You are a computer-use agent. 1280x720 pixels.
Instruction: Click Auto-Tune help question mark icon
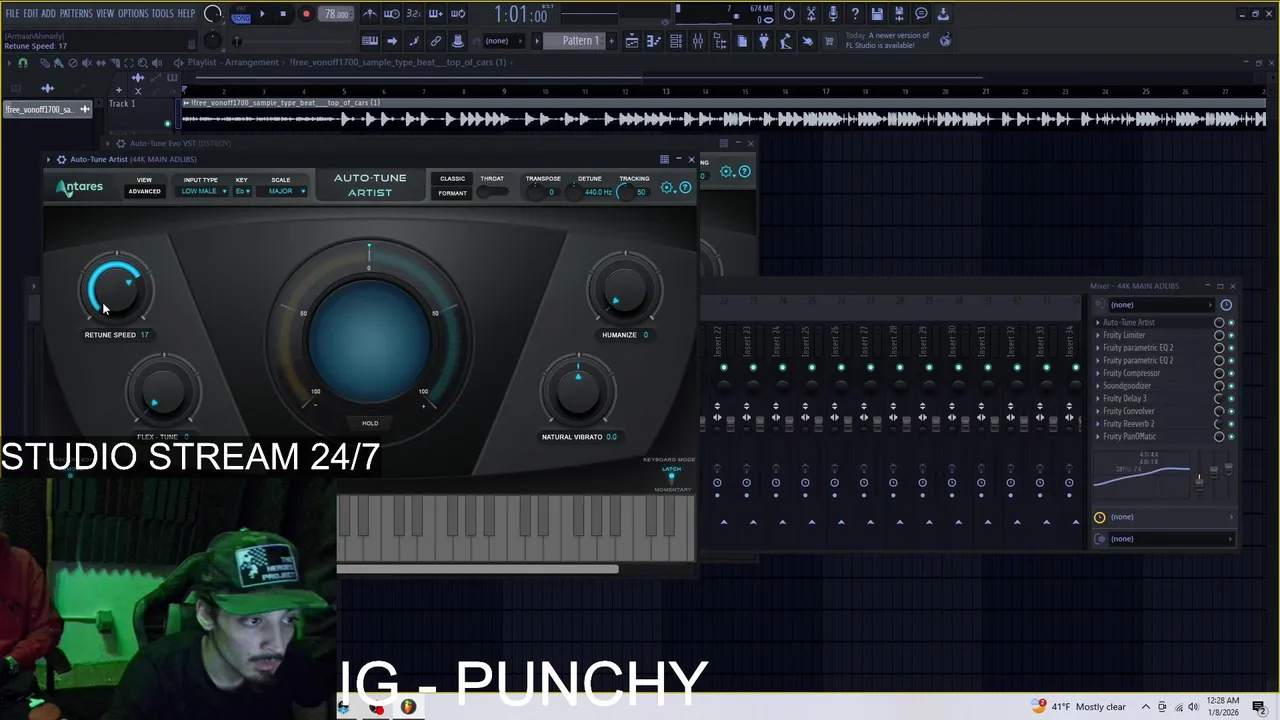[685, 188]
